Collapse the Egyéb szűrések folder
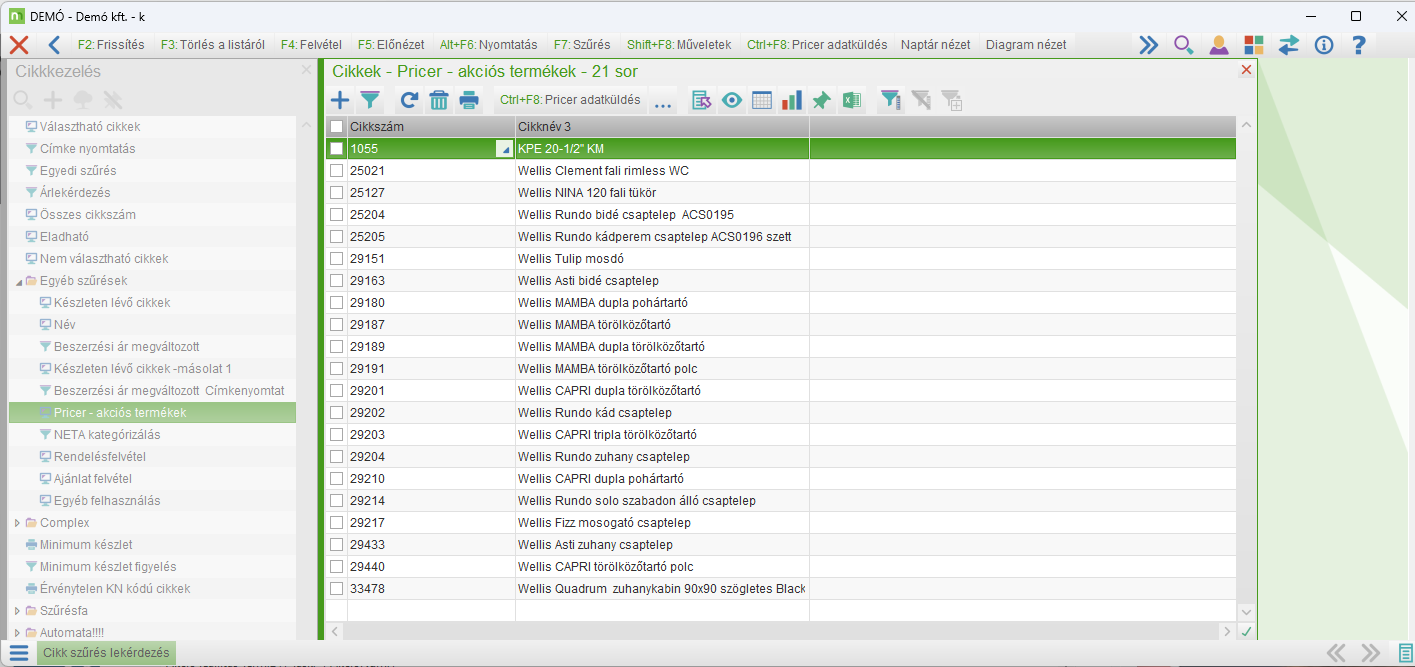The height and width of the screenshot is (667, 1415). 17,281
